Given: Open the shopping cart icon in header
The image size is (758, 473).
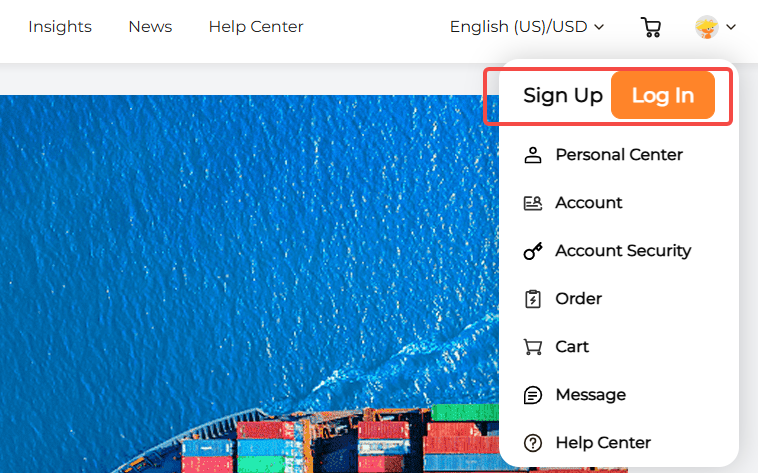Looking at the screenshot, I should 651,27.
